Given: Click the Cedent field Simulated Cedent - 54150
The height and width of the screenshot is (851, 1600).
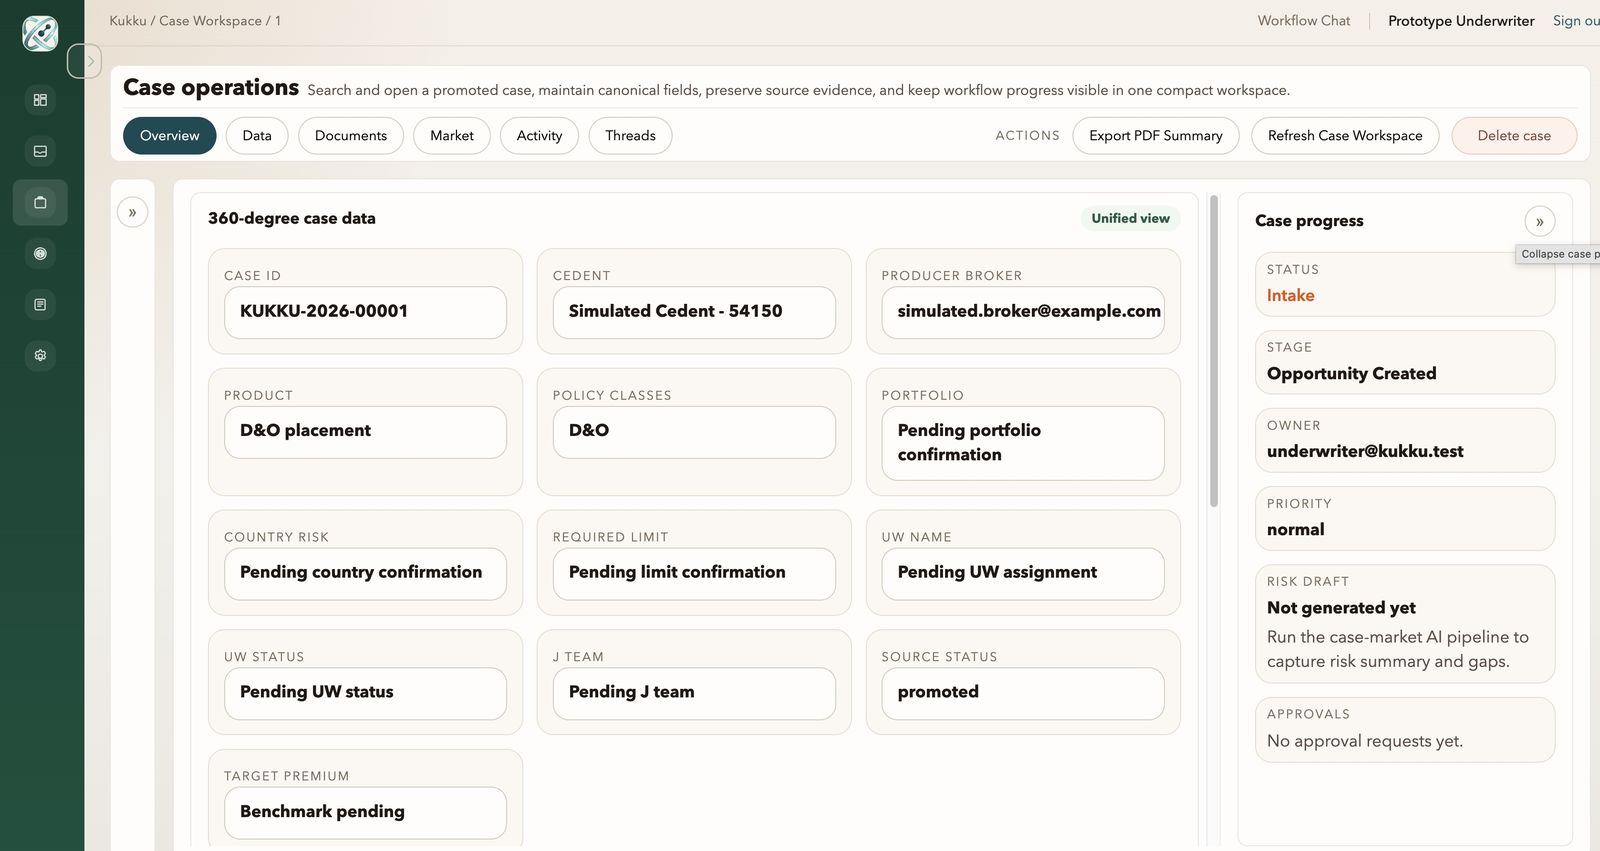Looking at the screenshot, I should [694, 312].
